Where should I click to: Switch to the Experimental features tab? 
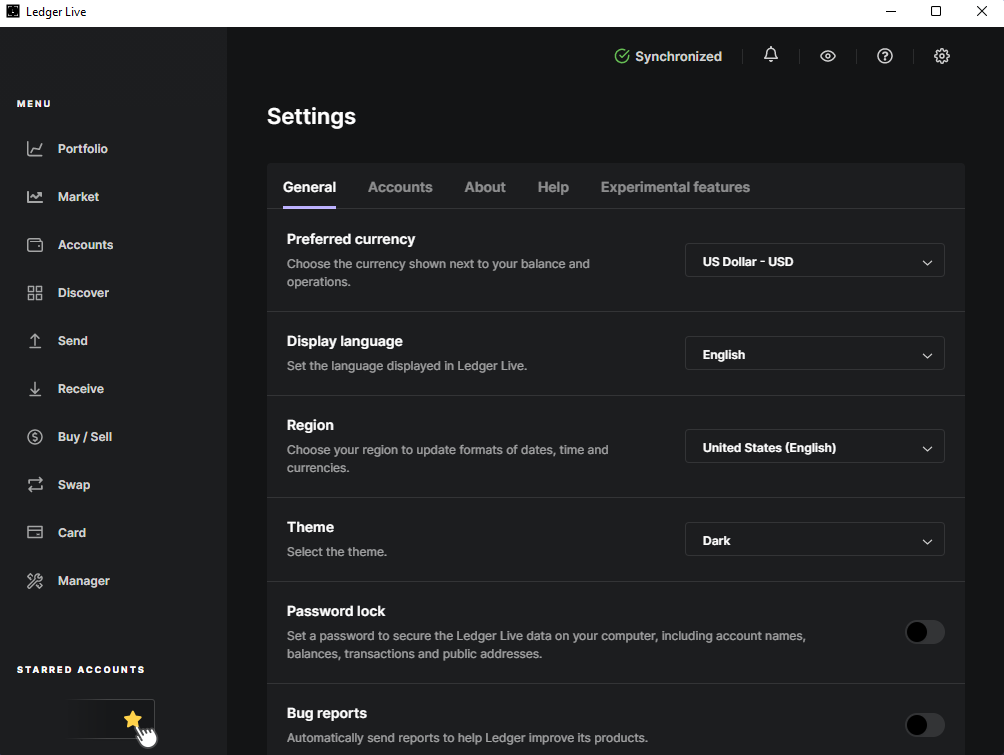[675, 187]
